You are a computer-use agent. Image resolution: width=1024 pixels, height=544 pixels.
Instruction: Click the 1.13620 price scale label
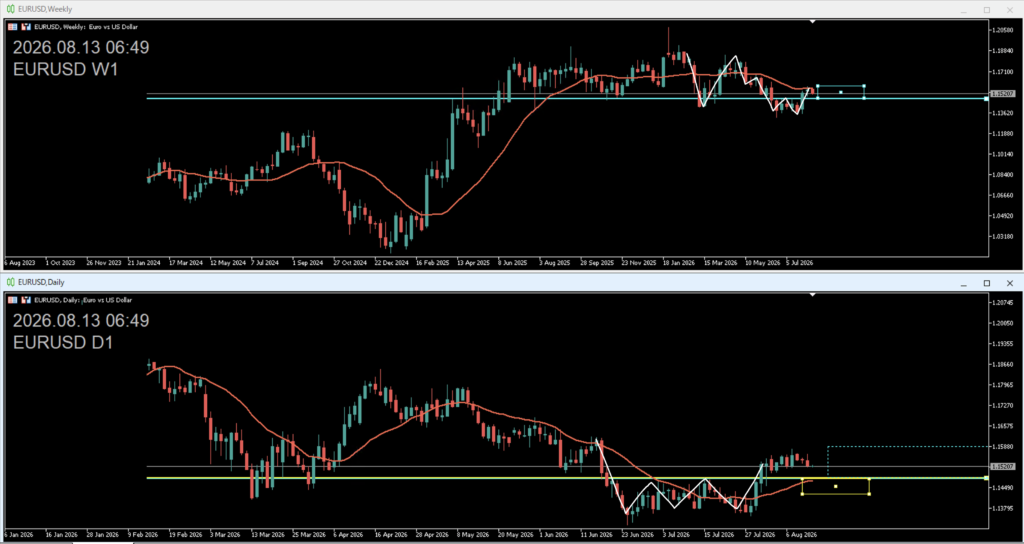1002,113
